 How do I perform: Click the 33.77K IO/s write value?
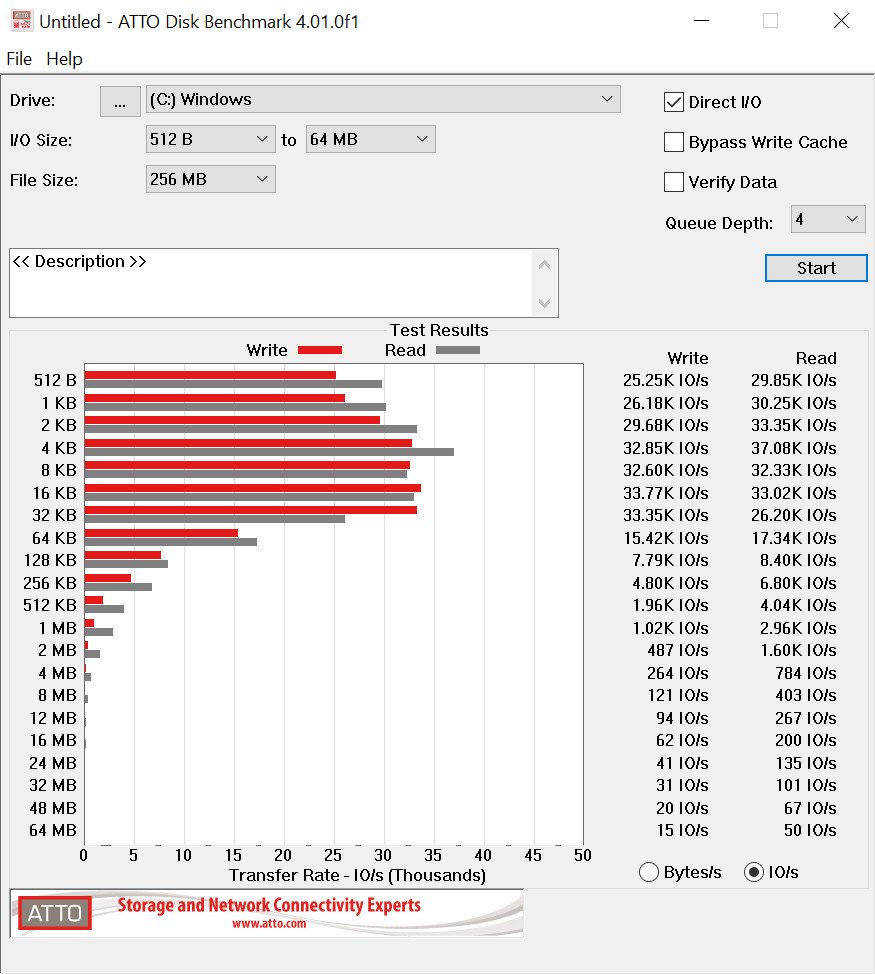coord(666,493)
